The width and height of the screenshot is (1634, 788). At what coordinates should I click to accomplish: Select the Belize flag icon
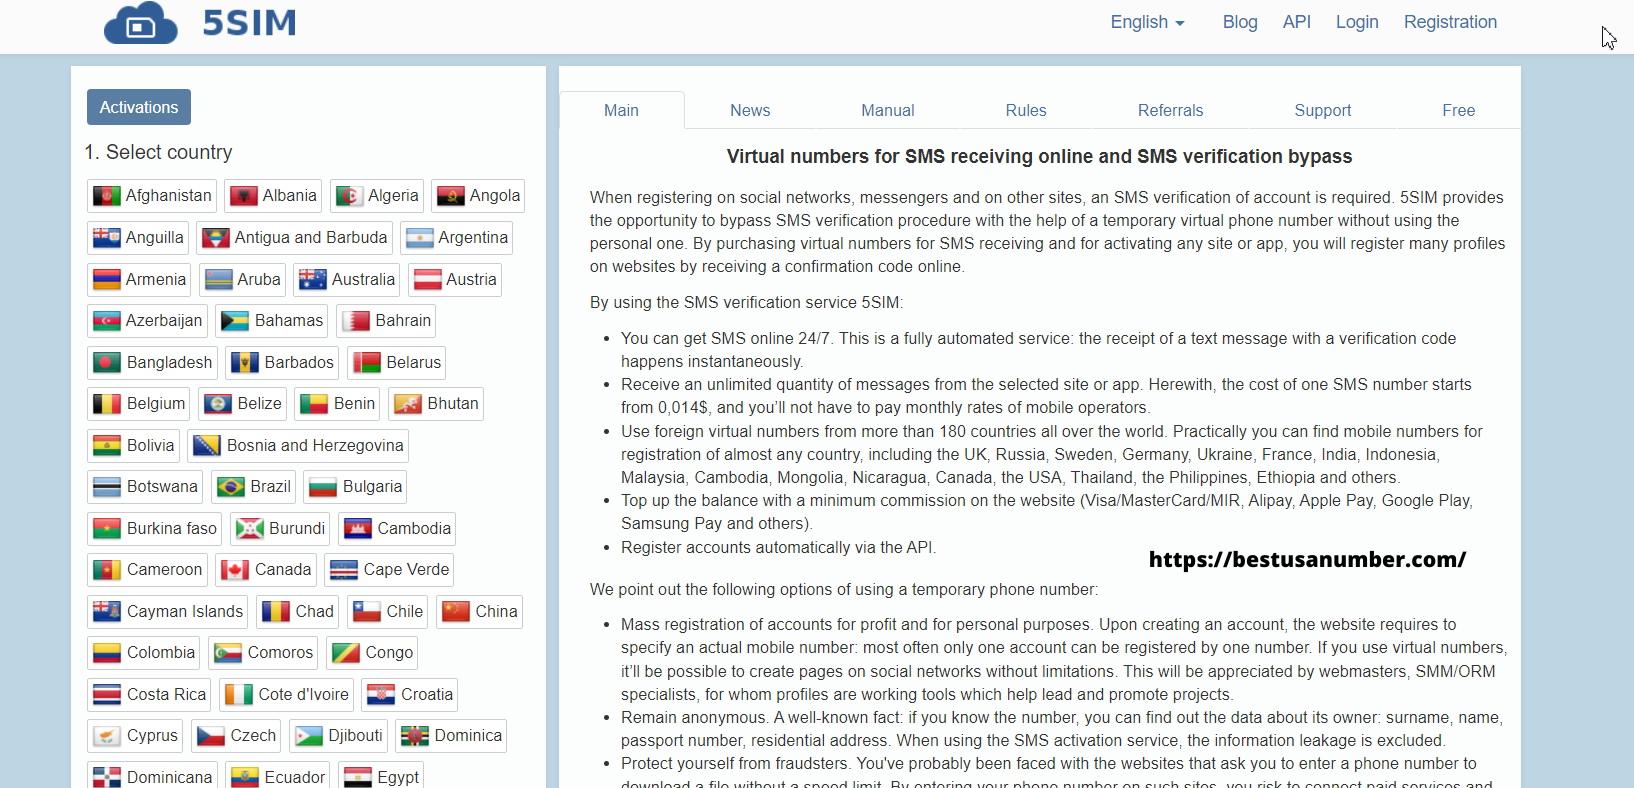(218, 404)
